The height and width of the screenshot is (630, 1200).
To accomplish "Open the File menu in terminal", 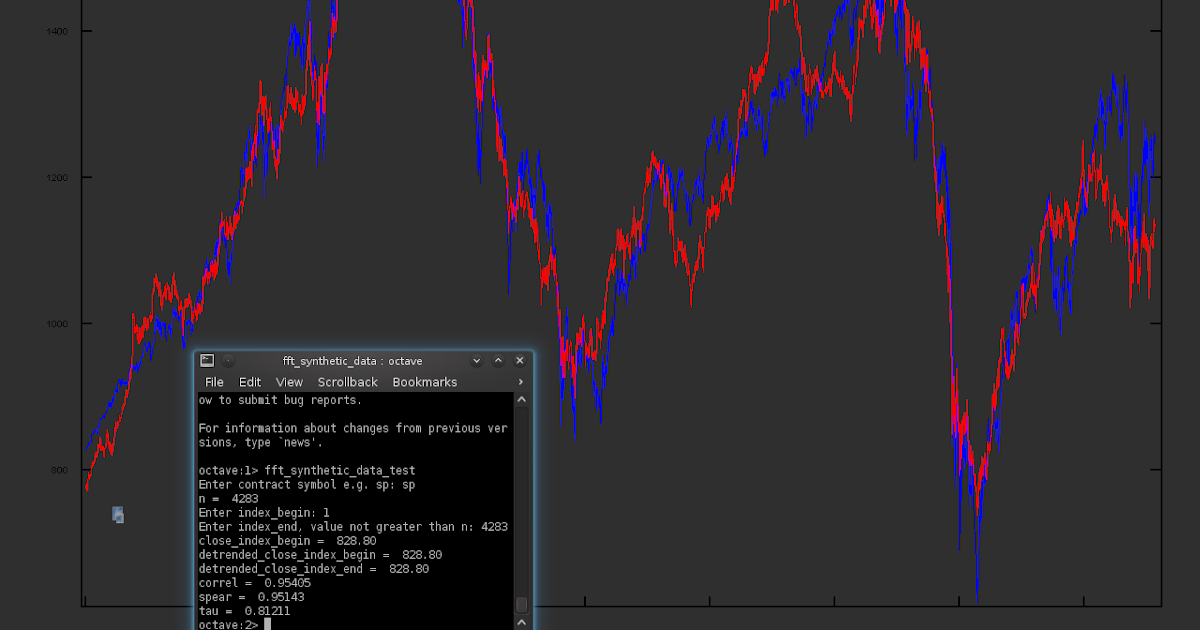I will click(214, 382).
